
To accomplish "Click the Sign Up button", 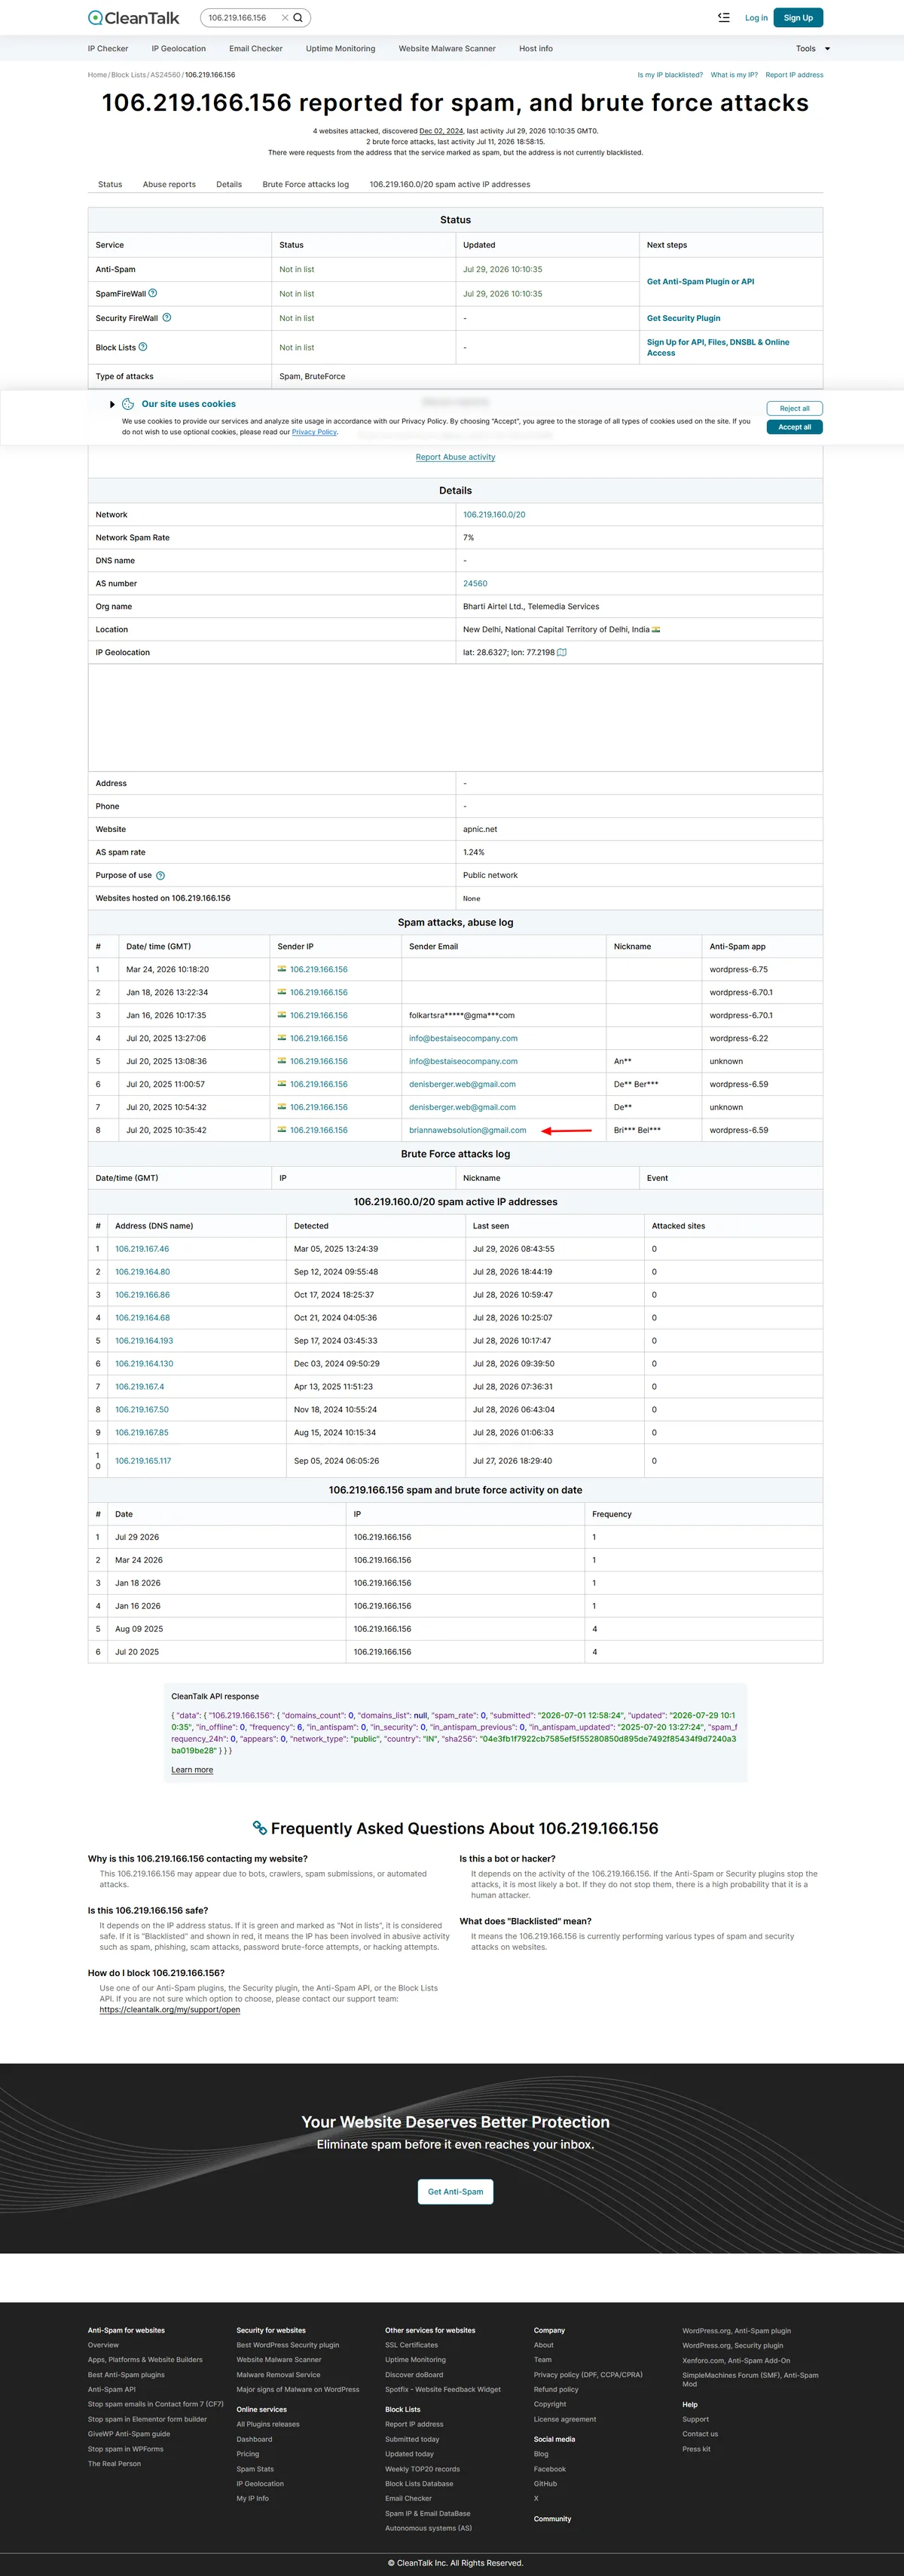I will (x=798, y=18).
